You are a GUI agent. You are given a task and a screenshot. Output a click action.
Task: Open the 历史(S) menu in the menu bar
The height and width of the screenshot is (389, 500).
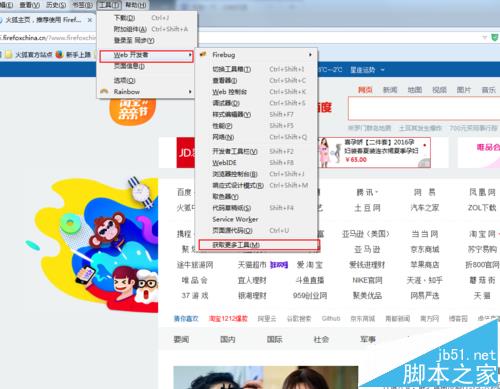56,5
